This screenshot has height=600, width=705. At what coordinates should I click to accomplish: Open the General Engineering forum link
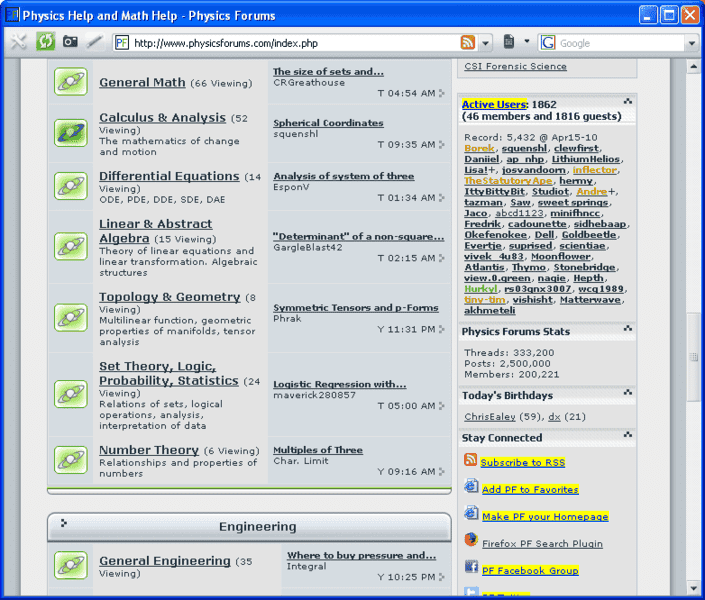pyautogui.click(x=165, y=561)
